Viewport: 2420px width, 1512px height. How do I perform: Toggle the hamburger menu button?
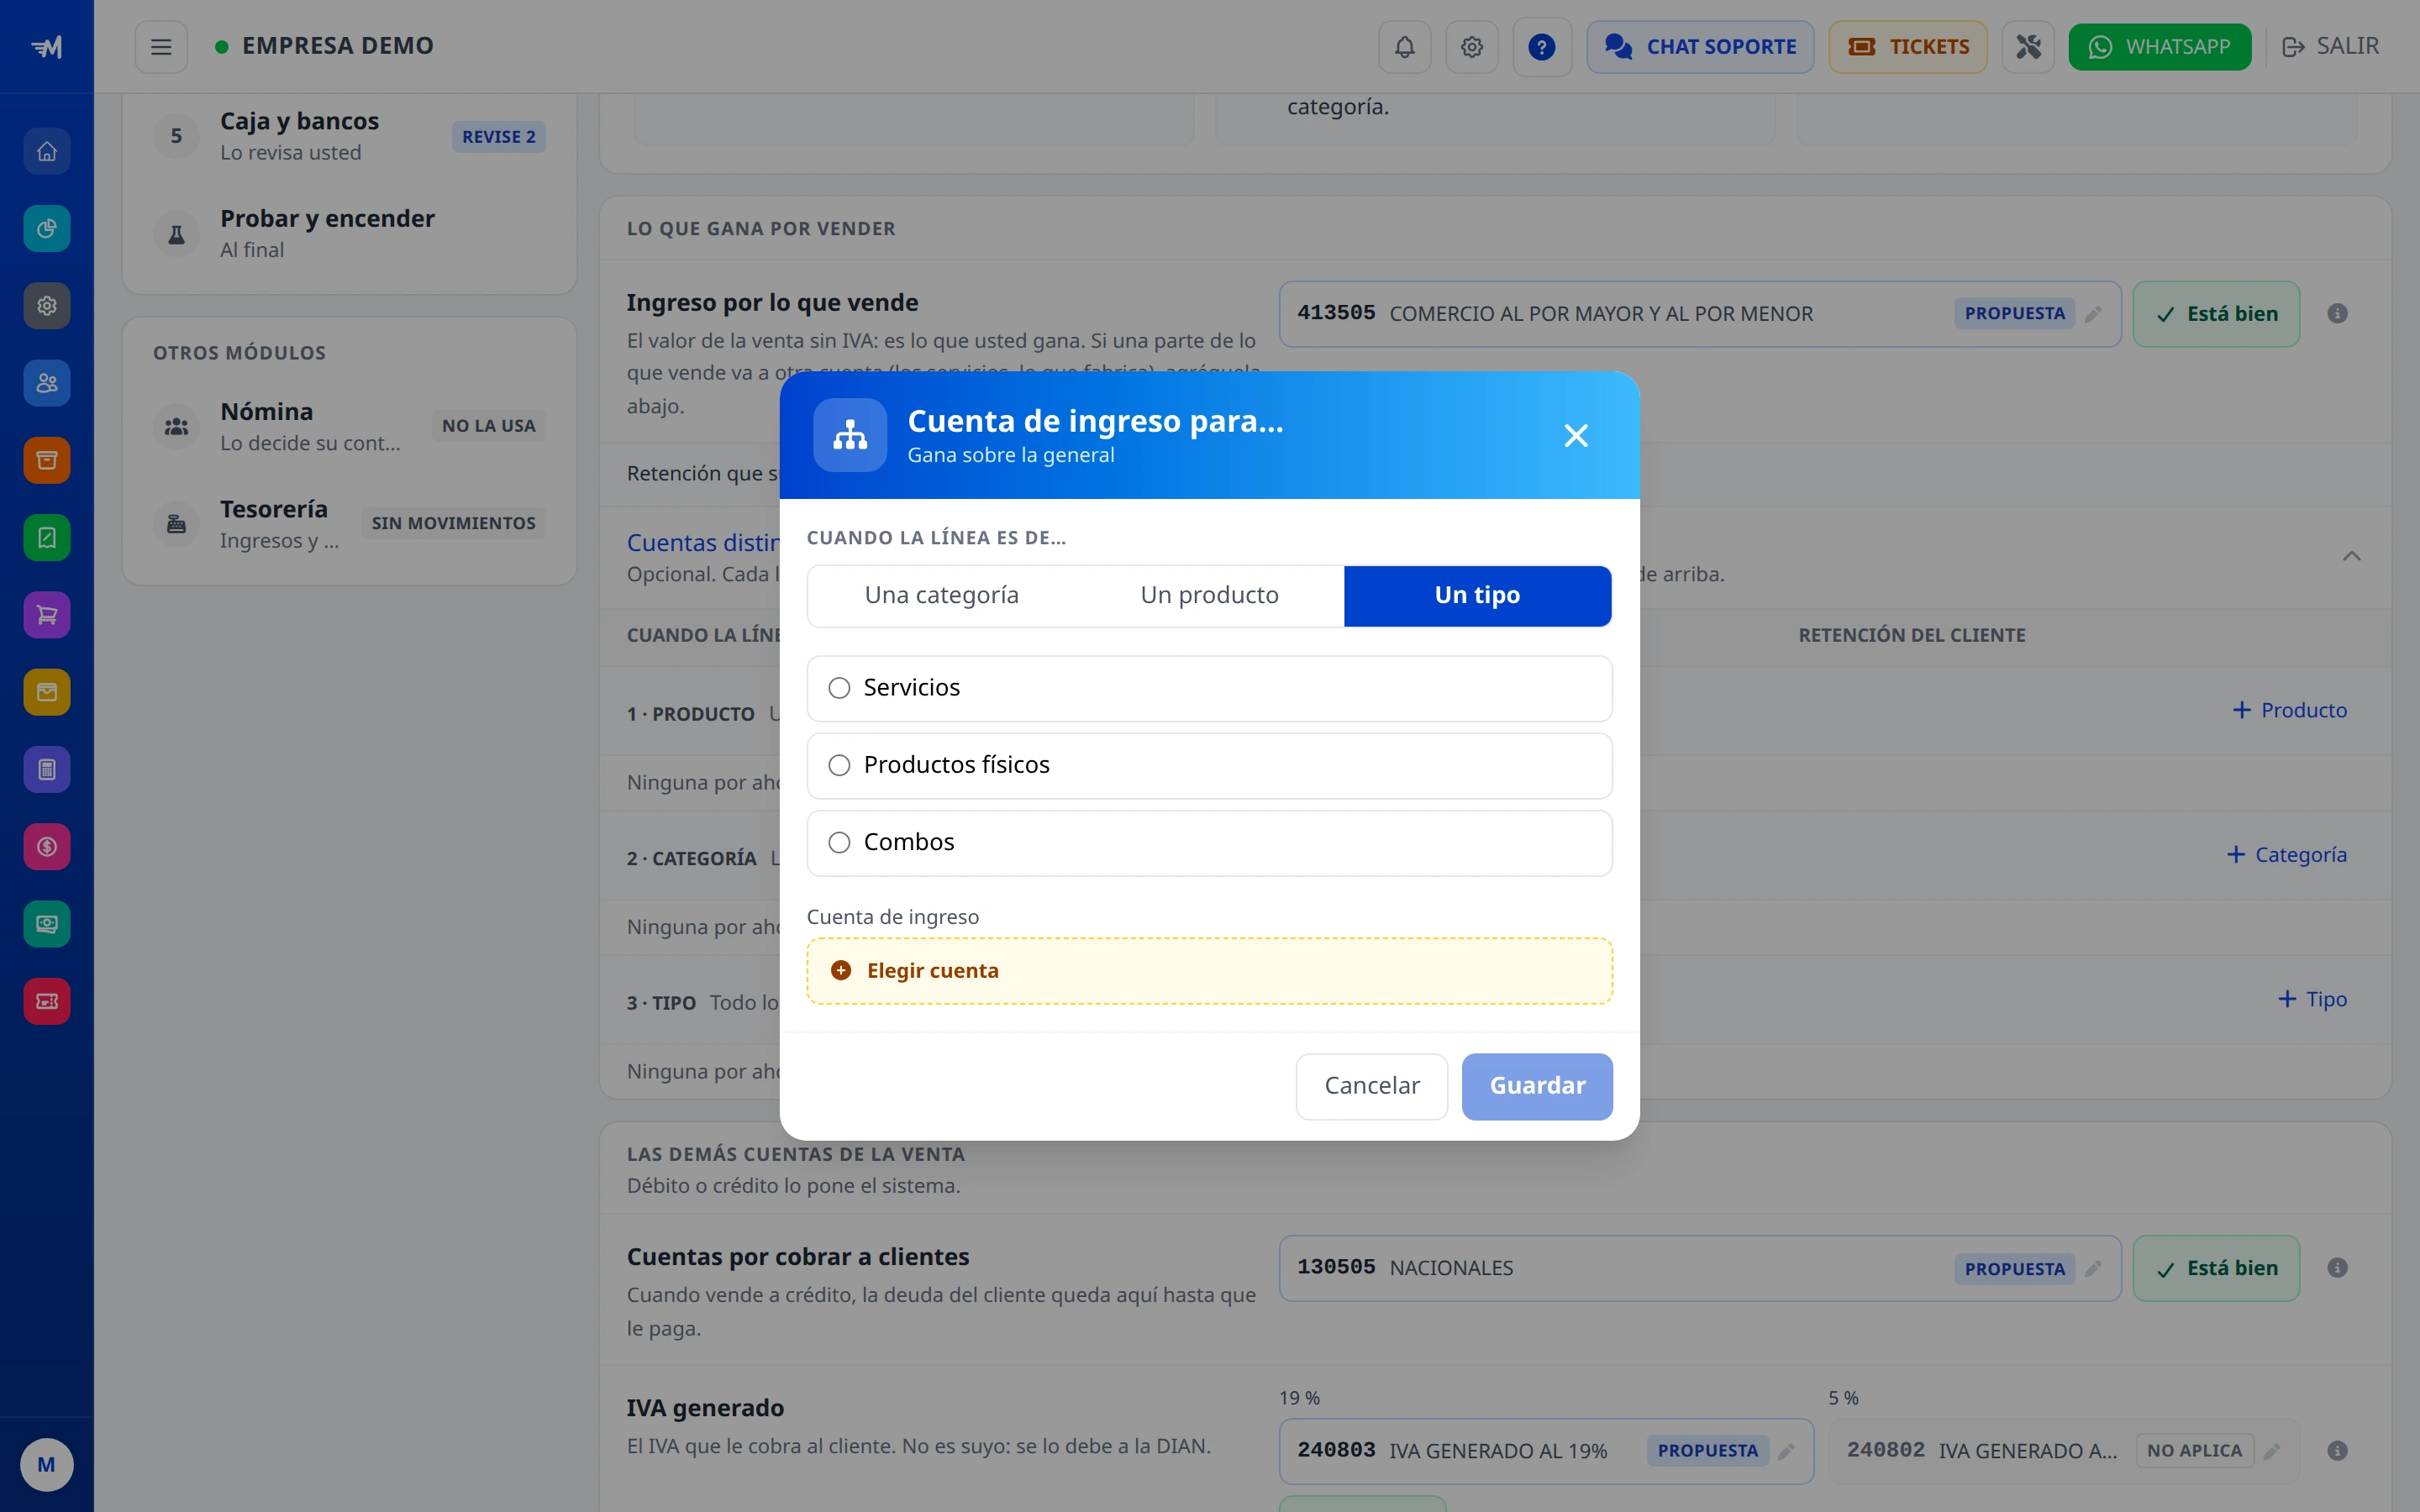[161, 47]
